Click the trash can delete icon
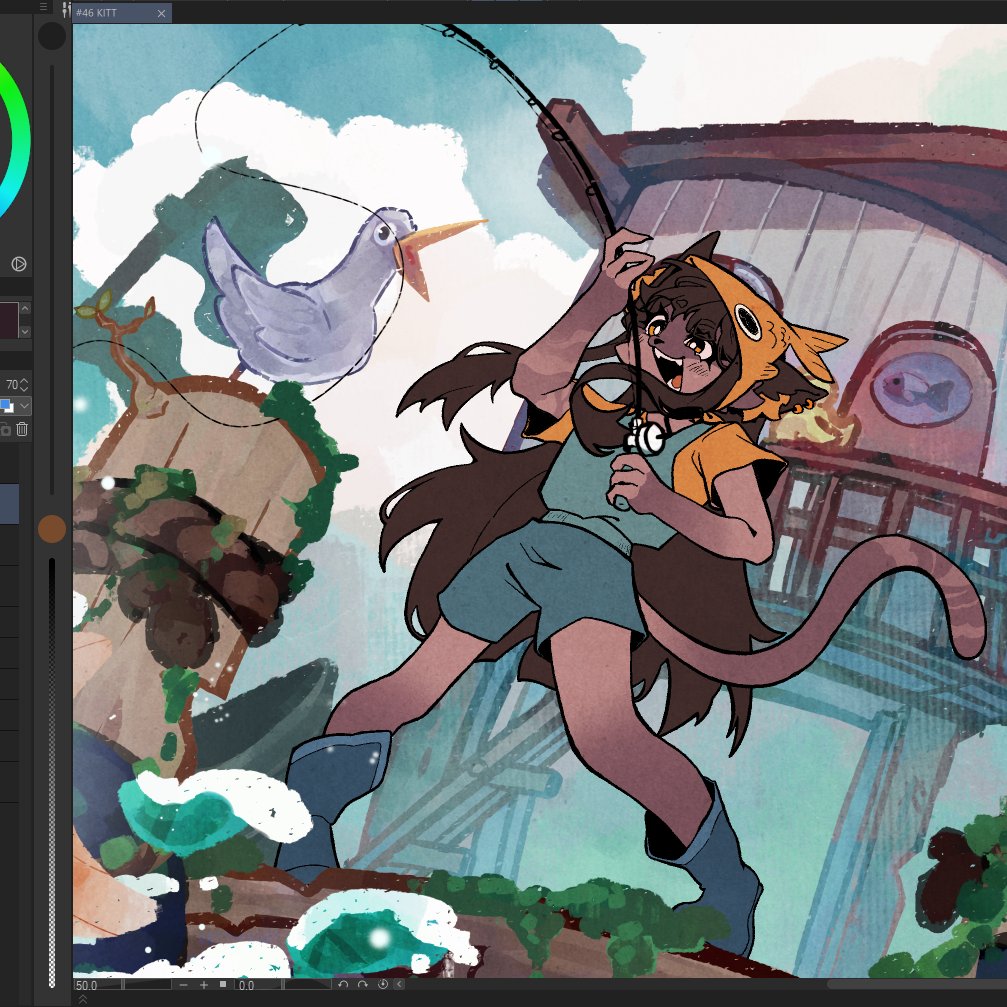Viewport: 1007px width, 1007px height. click(22, 429)
